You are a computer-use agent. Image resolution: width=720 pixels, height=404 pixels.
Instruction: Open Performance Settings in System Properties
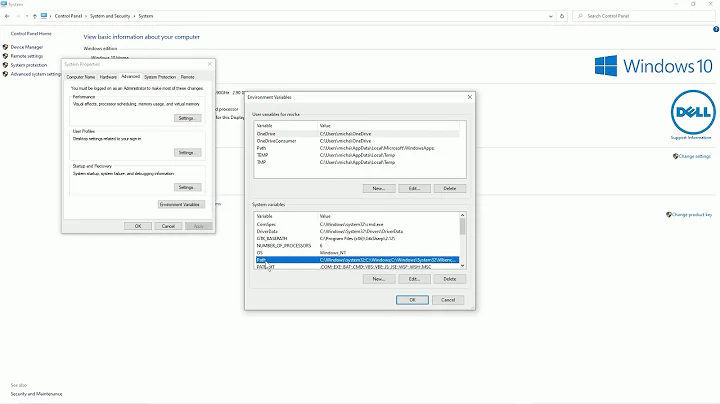187,118
